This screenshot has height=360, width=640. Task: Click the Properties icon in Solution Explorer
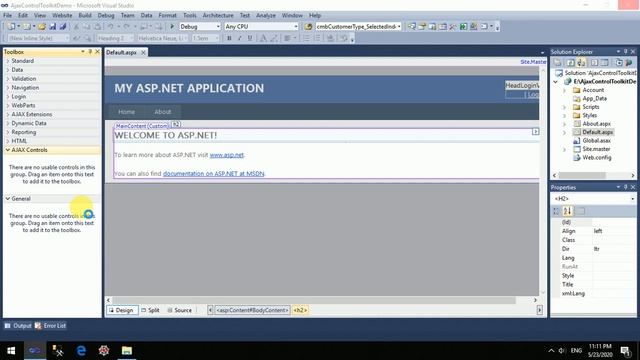tap(558, 62)
